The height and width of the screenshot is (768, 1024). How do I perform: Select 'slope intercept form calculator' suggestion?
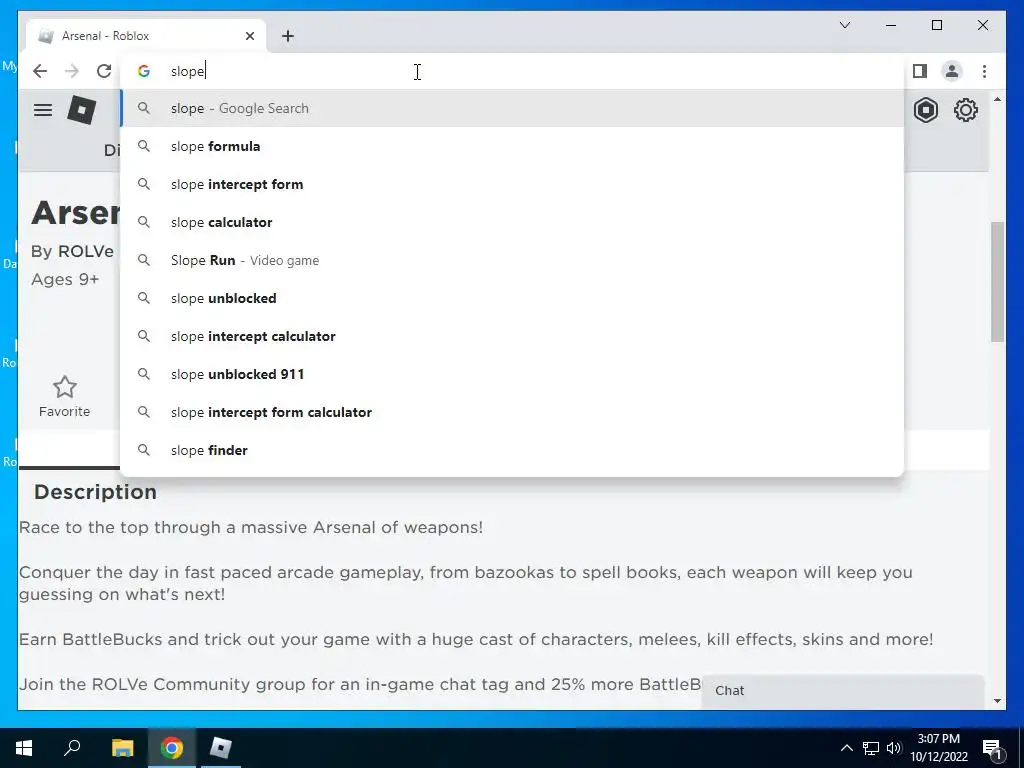[512, 412]
